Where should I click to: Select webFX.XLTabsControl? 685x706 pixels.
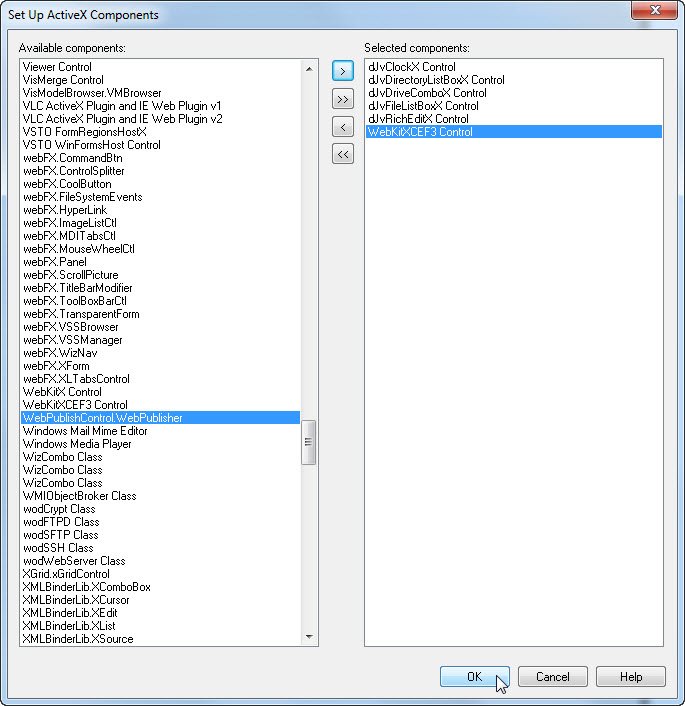pos(160,379)
